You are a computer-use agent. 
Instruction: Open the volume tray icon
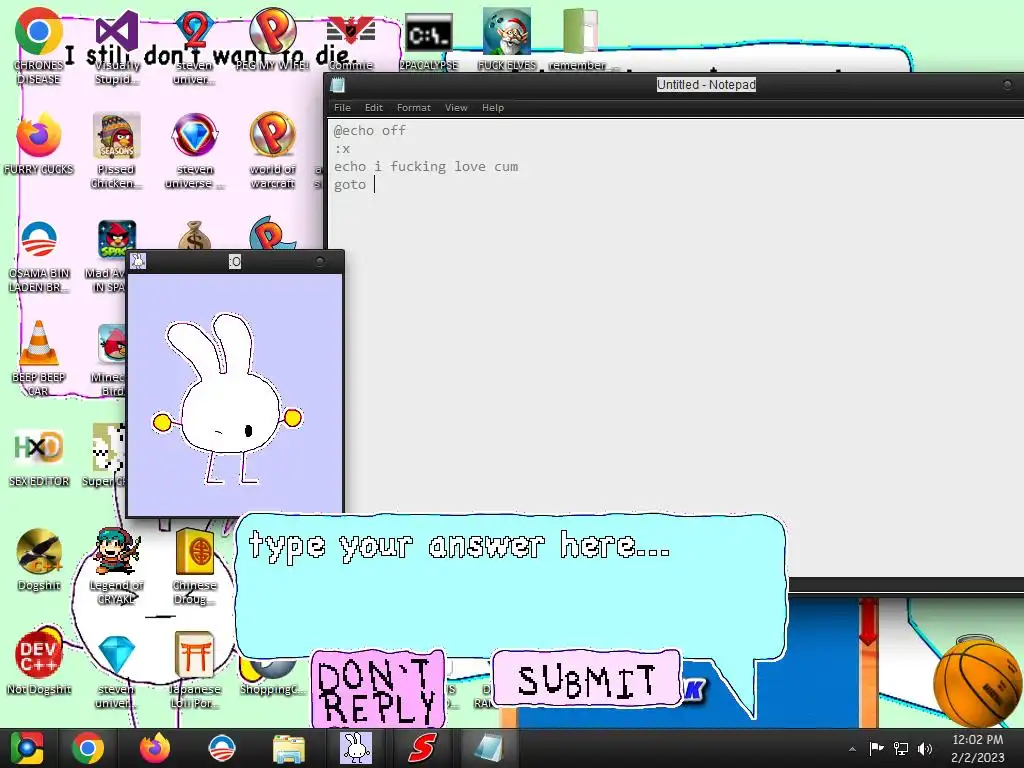click(x=925, y=748)
